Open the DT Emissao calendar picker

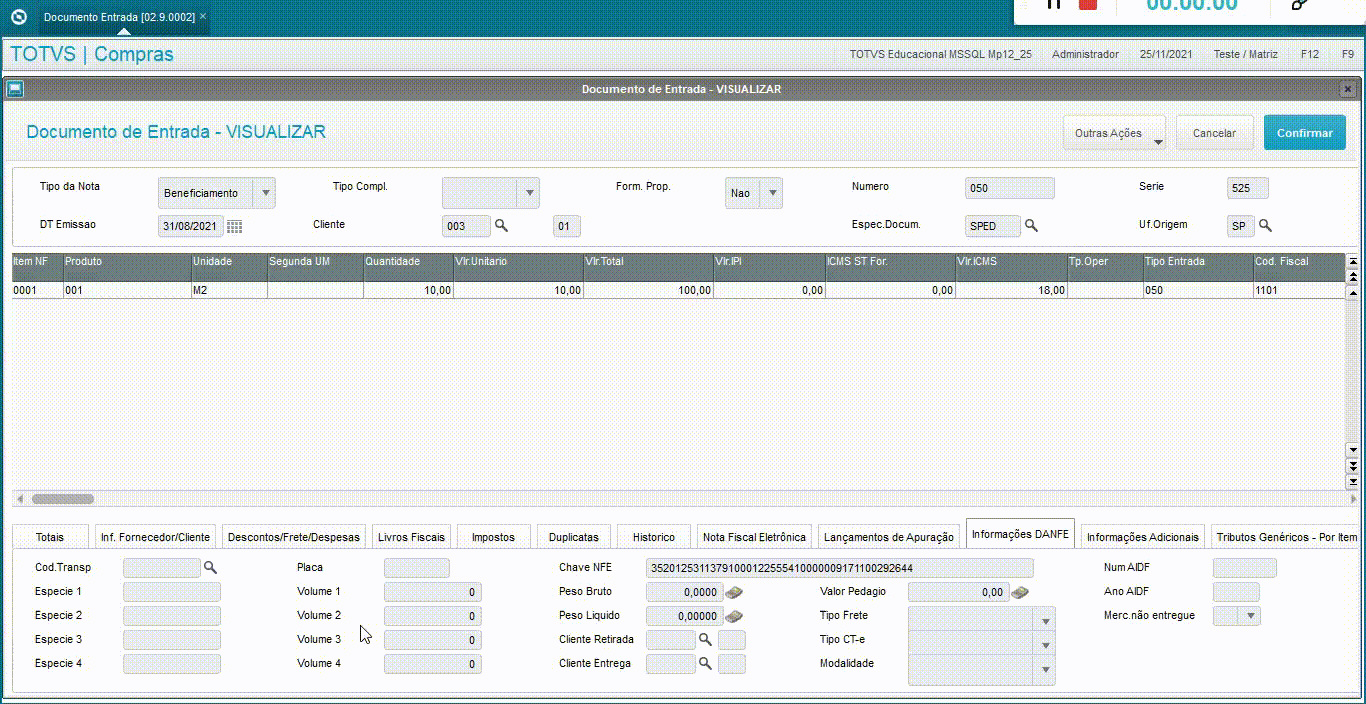point(234,227)
